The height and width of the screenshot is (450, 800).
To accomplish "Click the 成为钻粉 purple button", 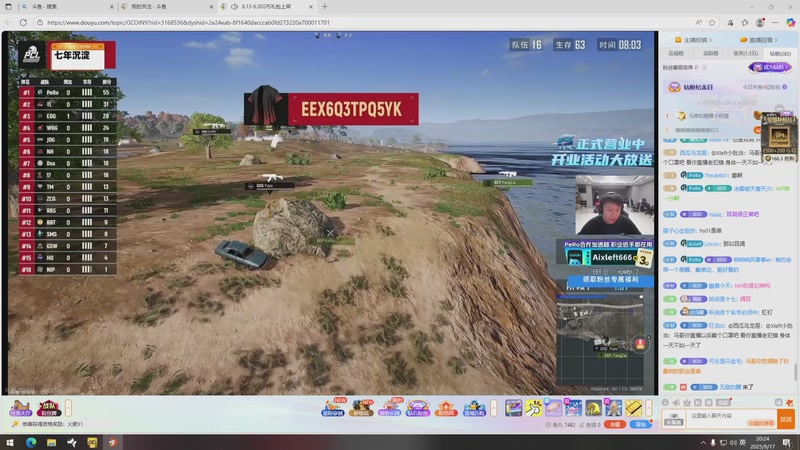I will [770, 67].
